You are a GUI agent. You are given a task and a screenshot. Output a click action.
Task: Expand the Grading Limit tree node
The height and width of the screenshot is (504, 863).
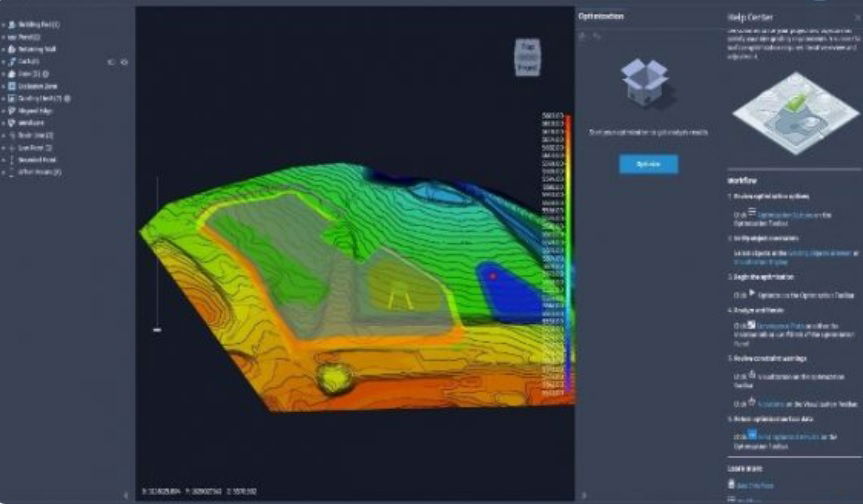(x=3, y=98)
